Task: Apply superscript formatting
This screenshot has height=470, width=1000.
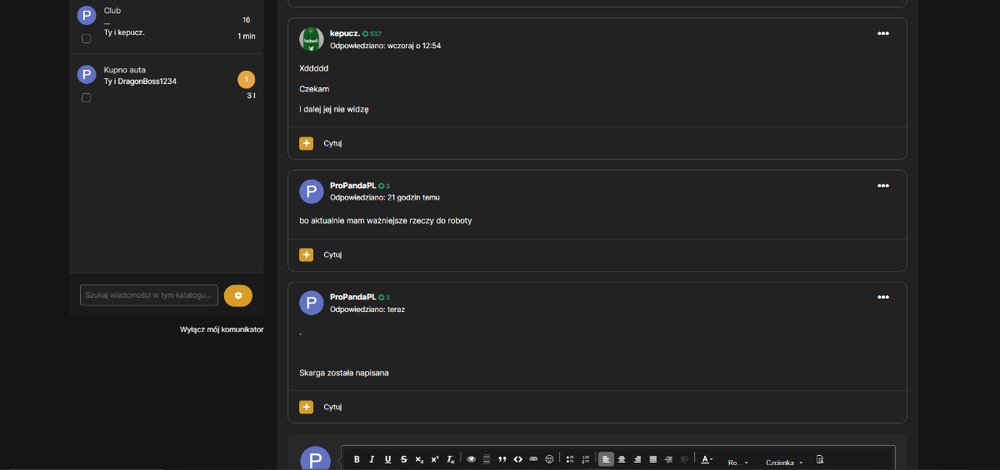Action: (x=435, y=459)
